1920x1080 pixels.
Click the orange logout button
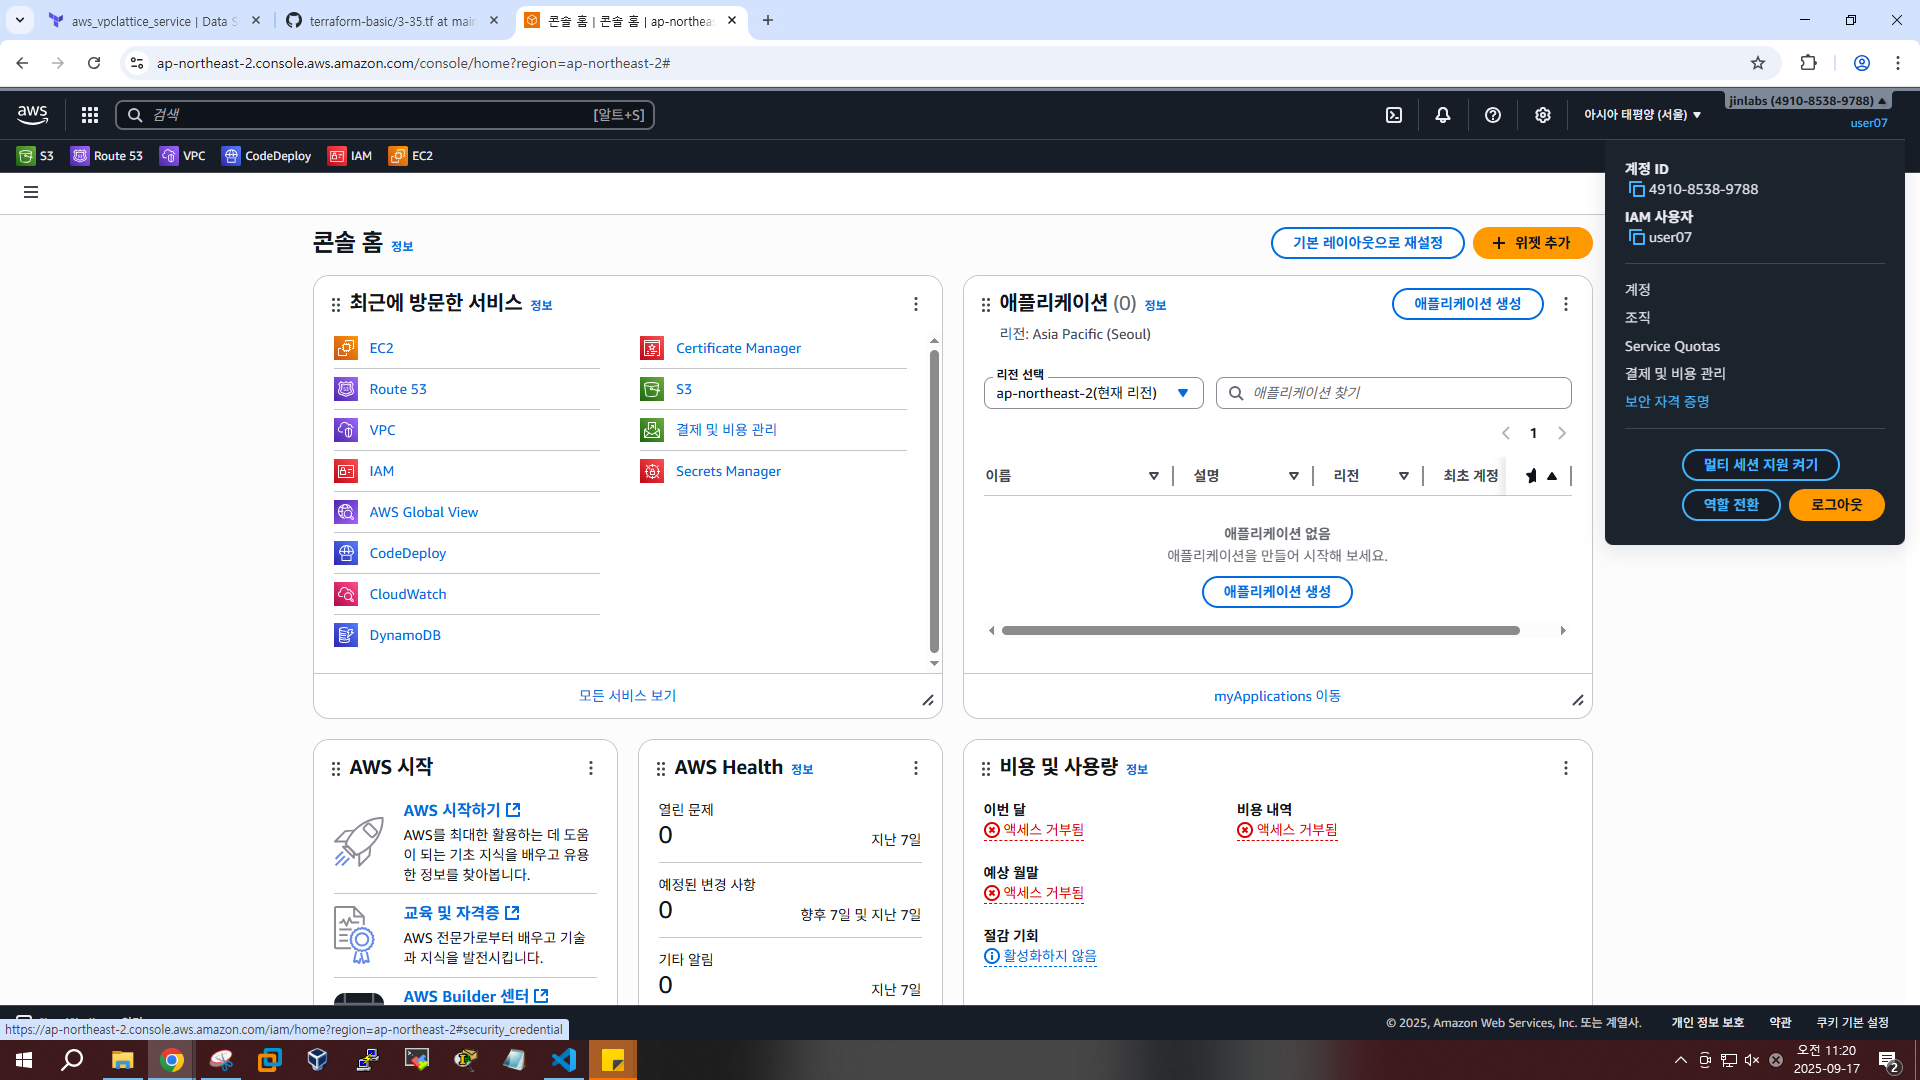[1836, 505]
